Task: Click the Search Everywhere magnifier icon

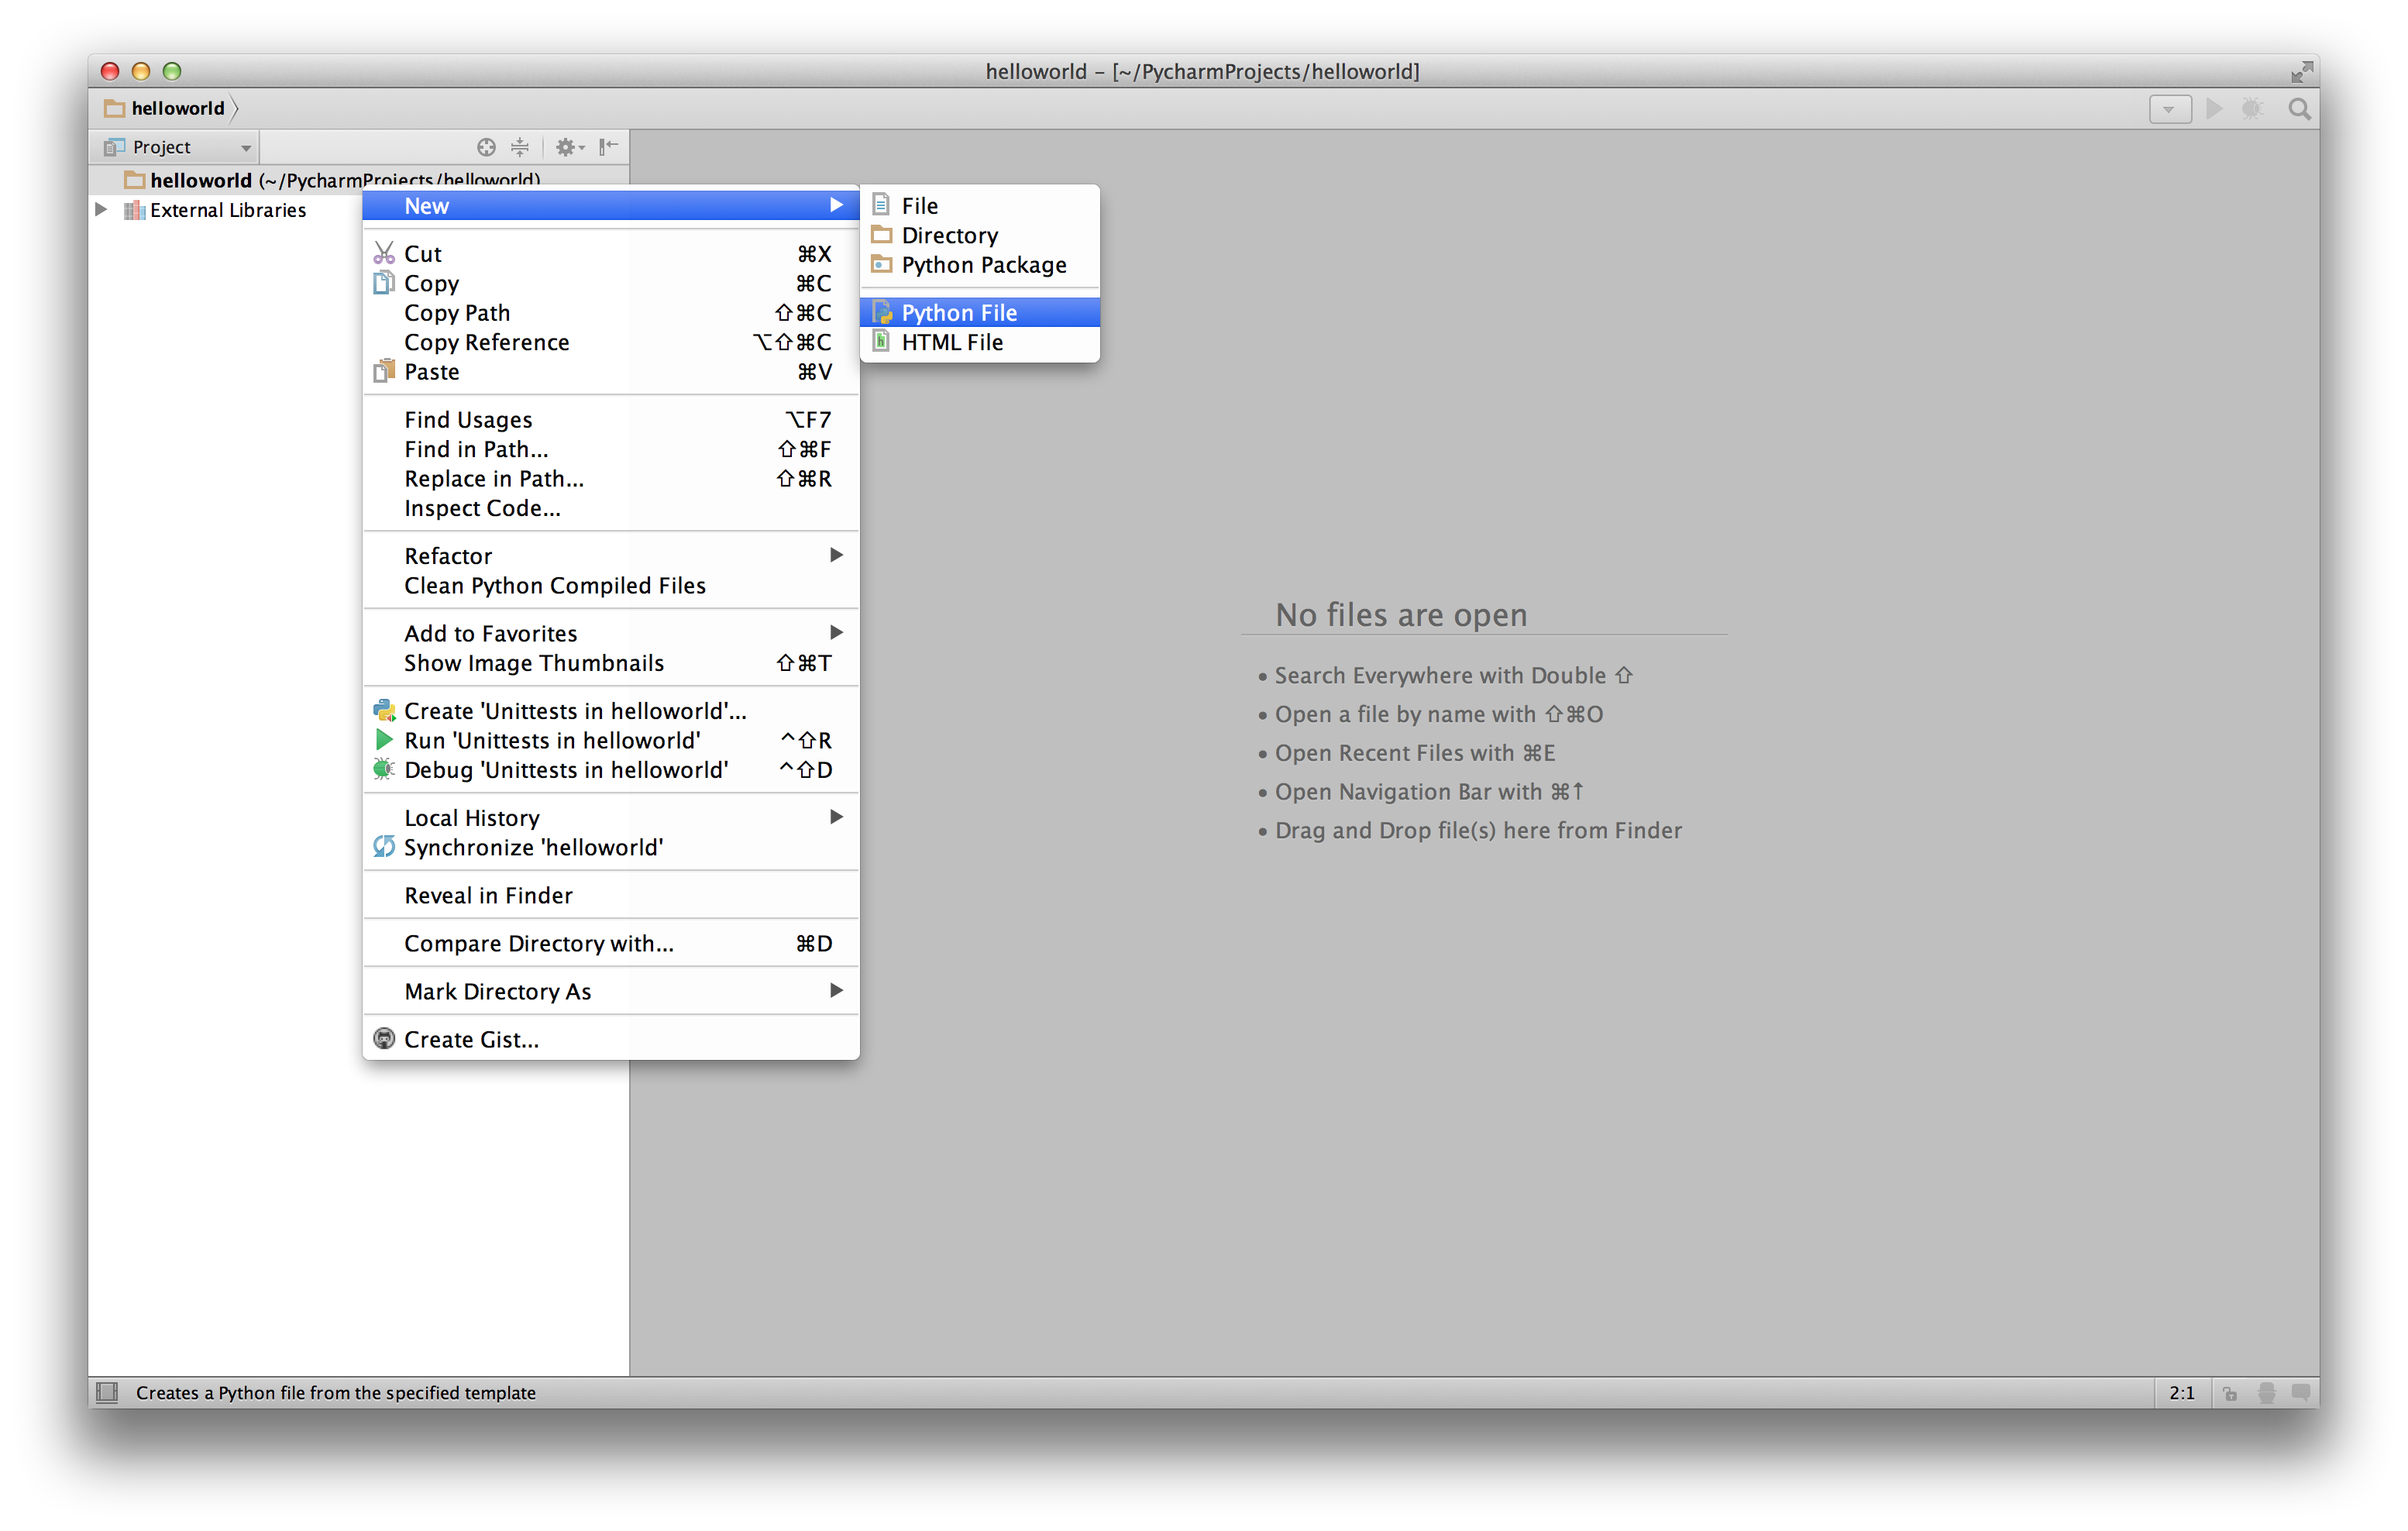Action: click(x=2299, y=109)
